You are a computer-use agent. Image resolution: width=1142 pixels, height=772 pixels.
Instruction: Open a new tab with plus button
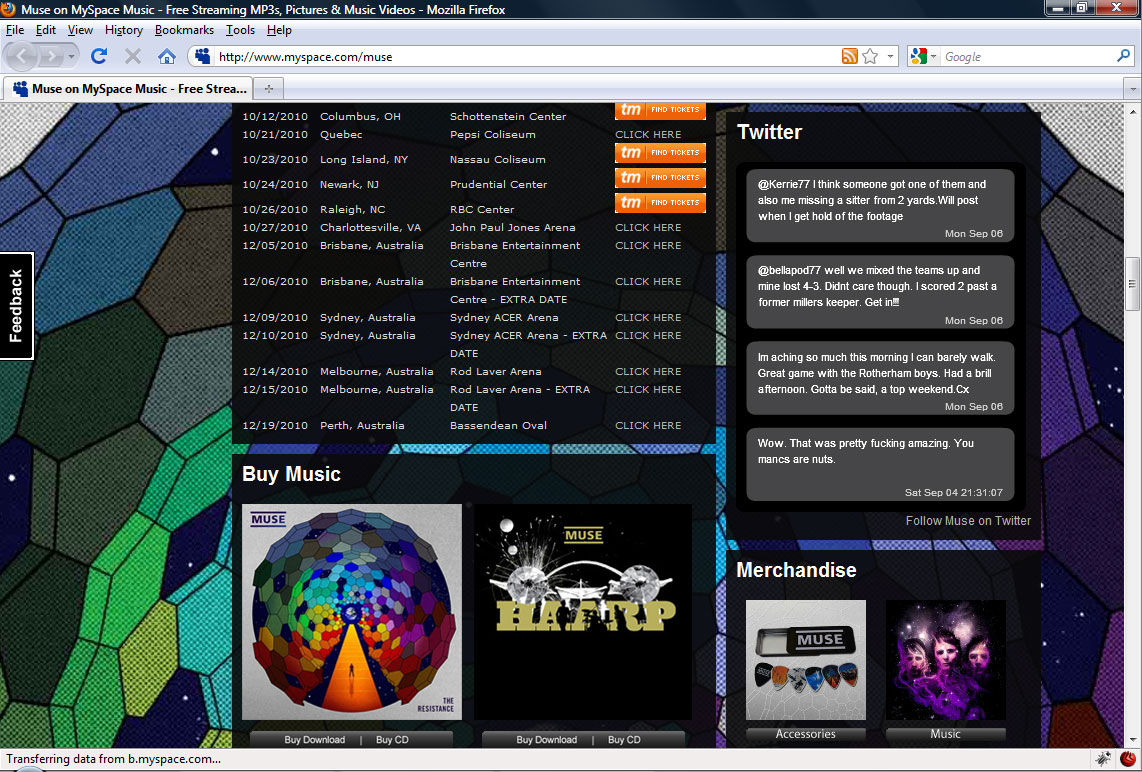point(269,89)
